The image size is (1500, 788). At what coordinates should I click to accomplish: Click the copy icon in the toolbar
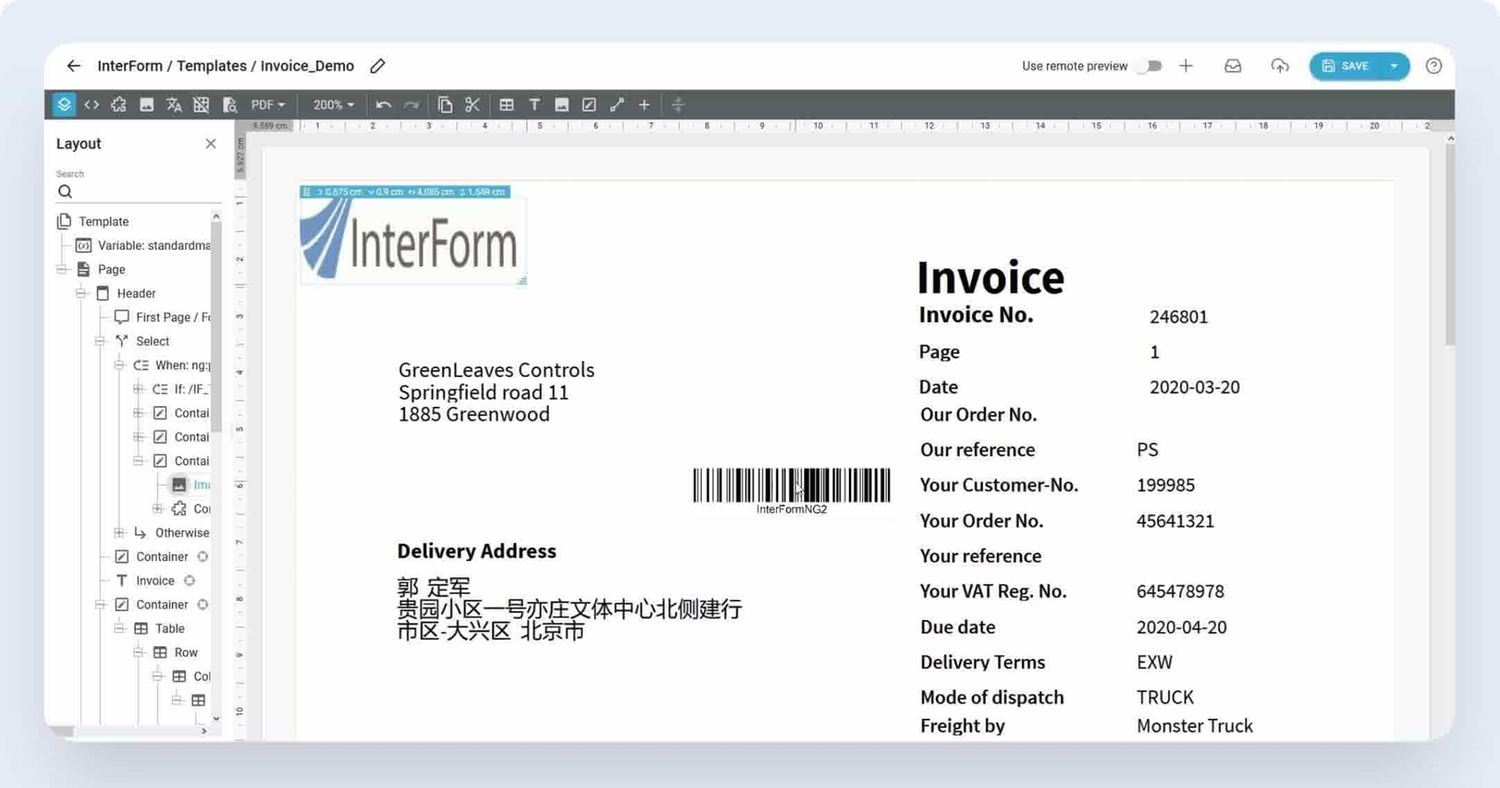pyautogui.click(x=443, y=104)
